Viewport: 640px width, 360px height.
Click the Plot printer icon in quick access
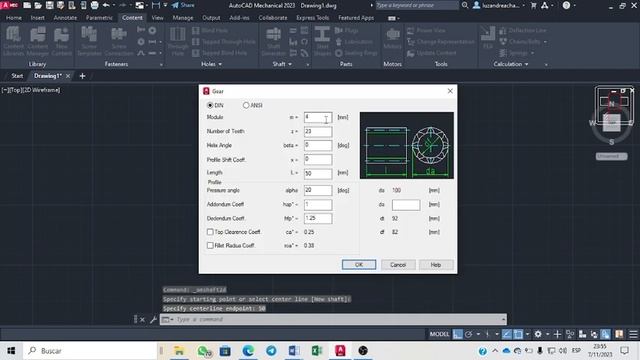point(95,5)
